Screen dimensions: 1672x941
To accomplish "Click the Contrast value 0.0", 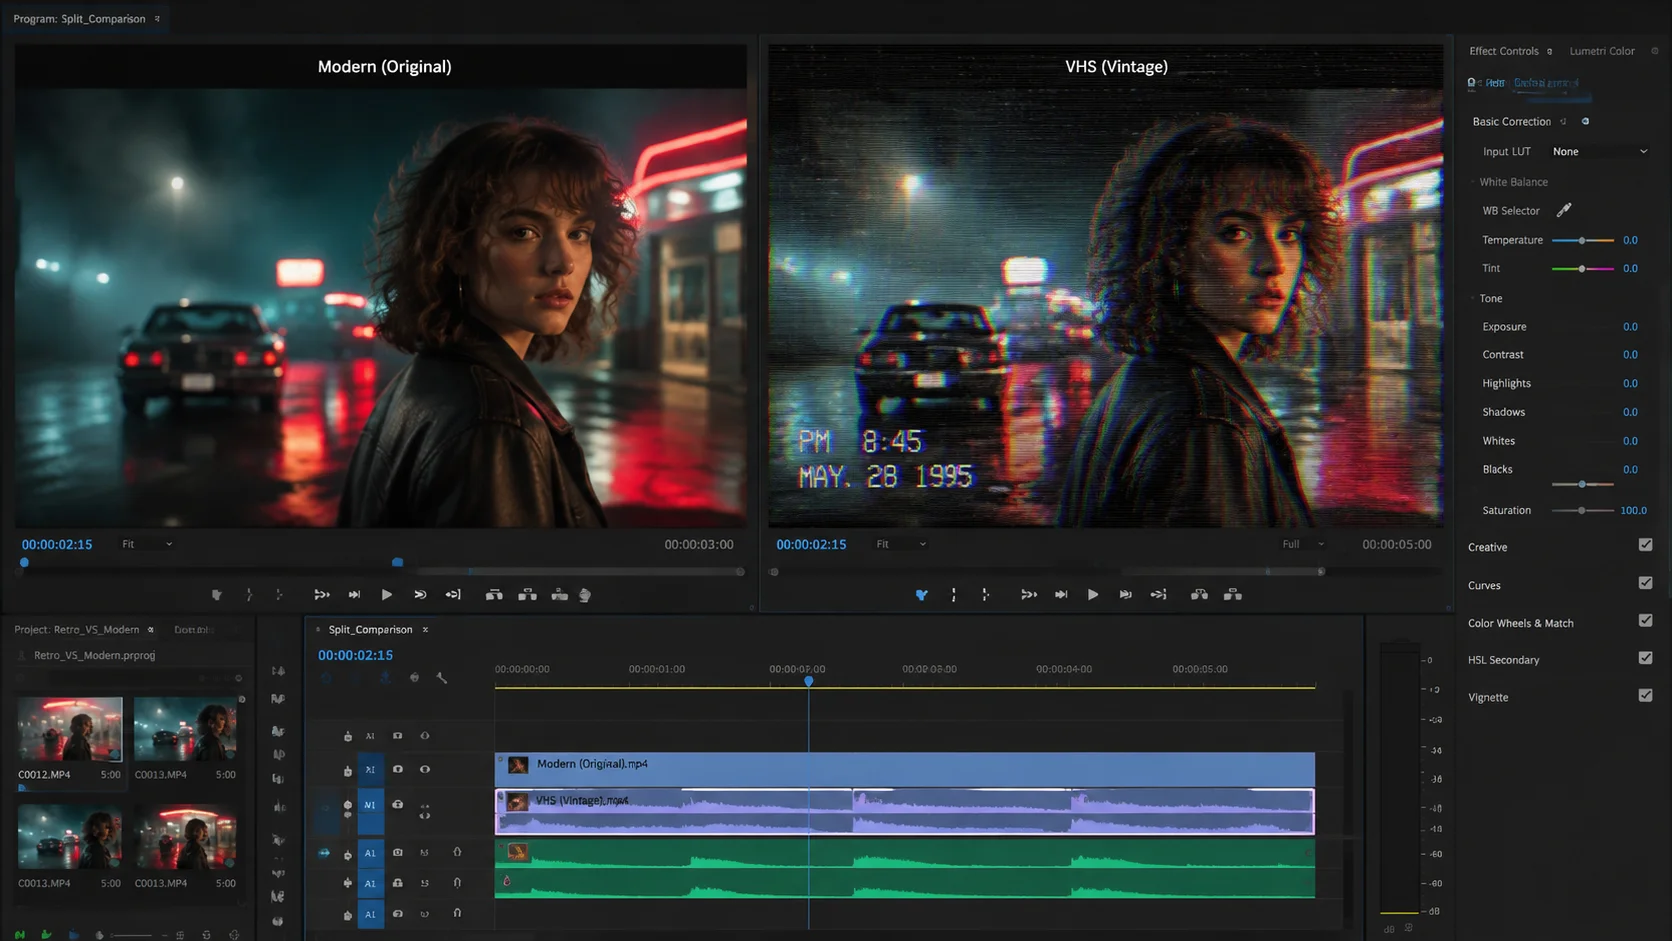I will point(1630,355).
